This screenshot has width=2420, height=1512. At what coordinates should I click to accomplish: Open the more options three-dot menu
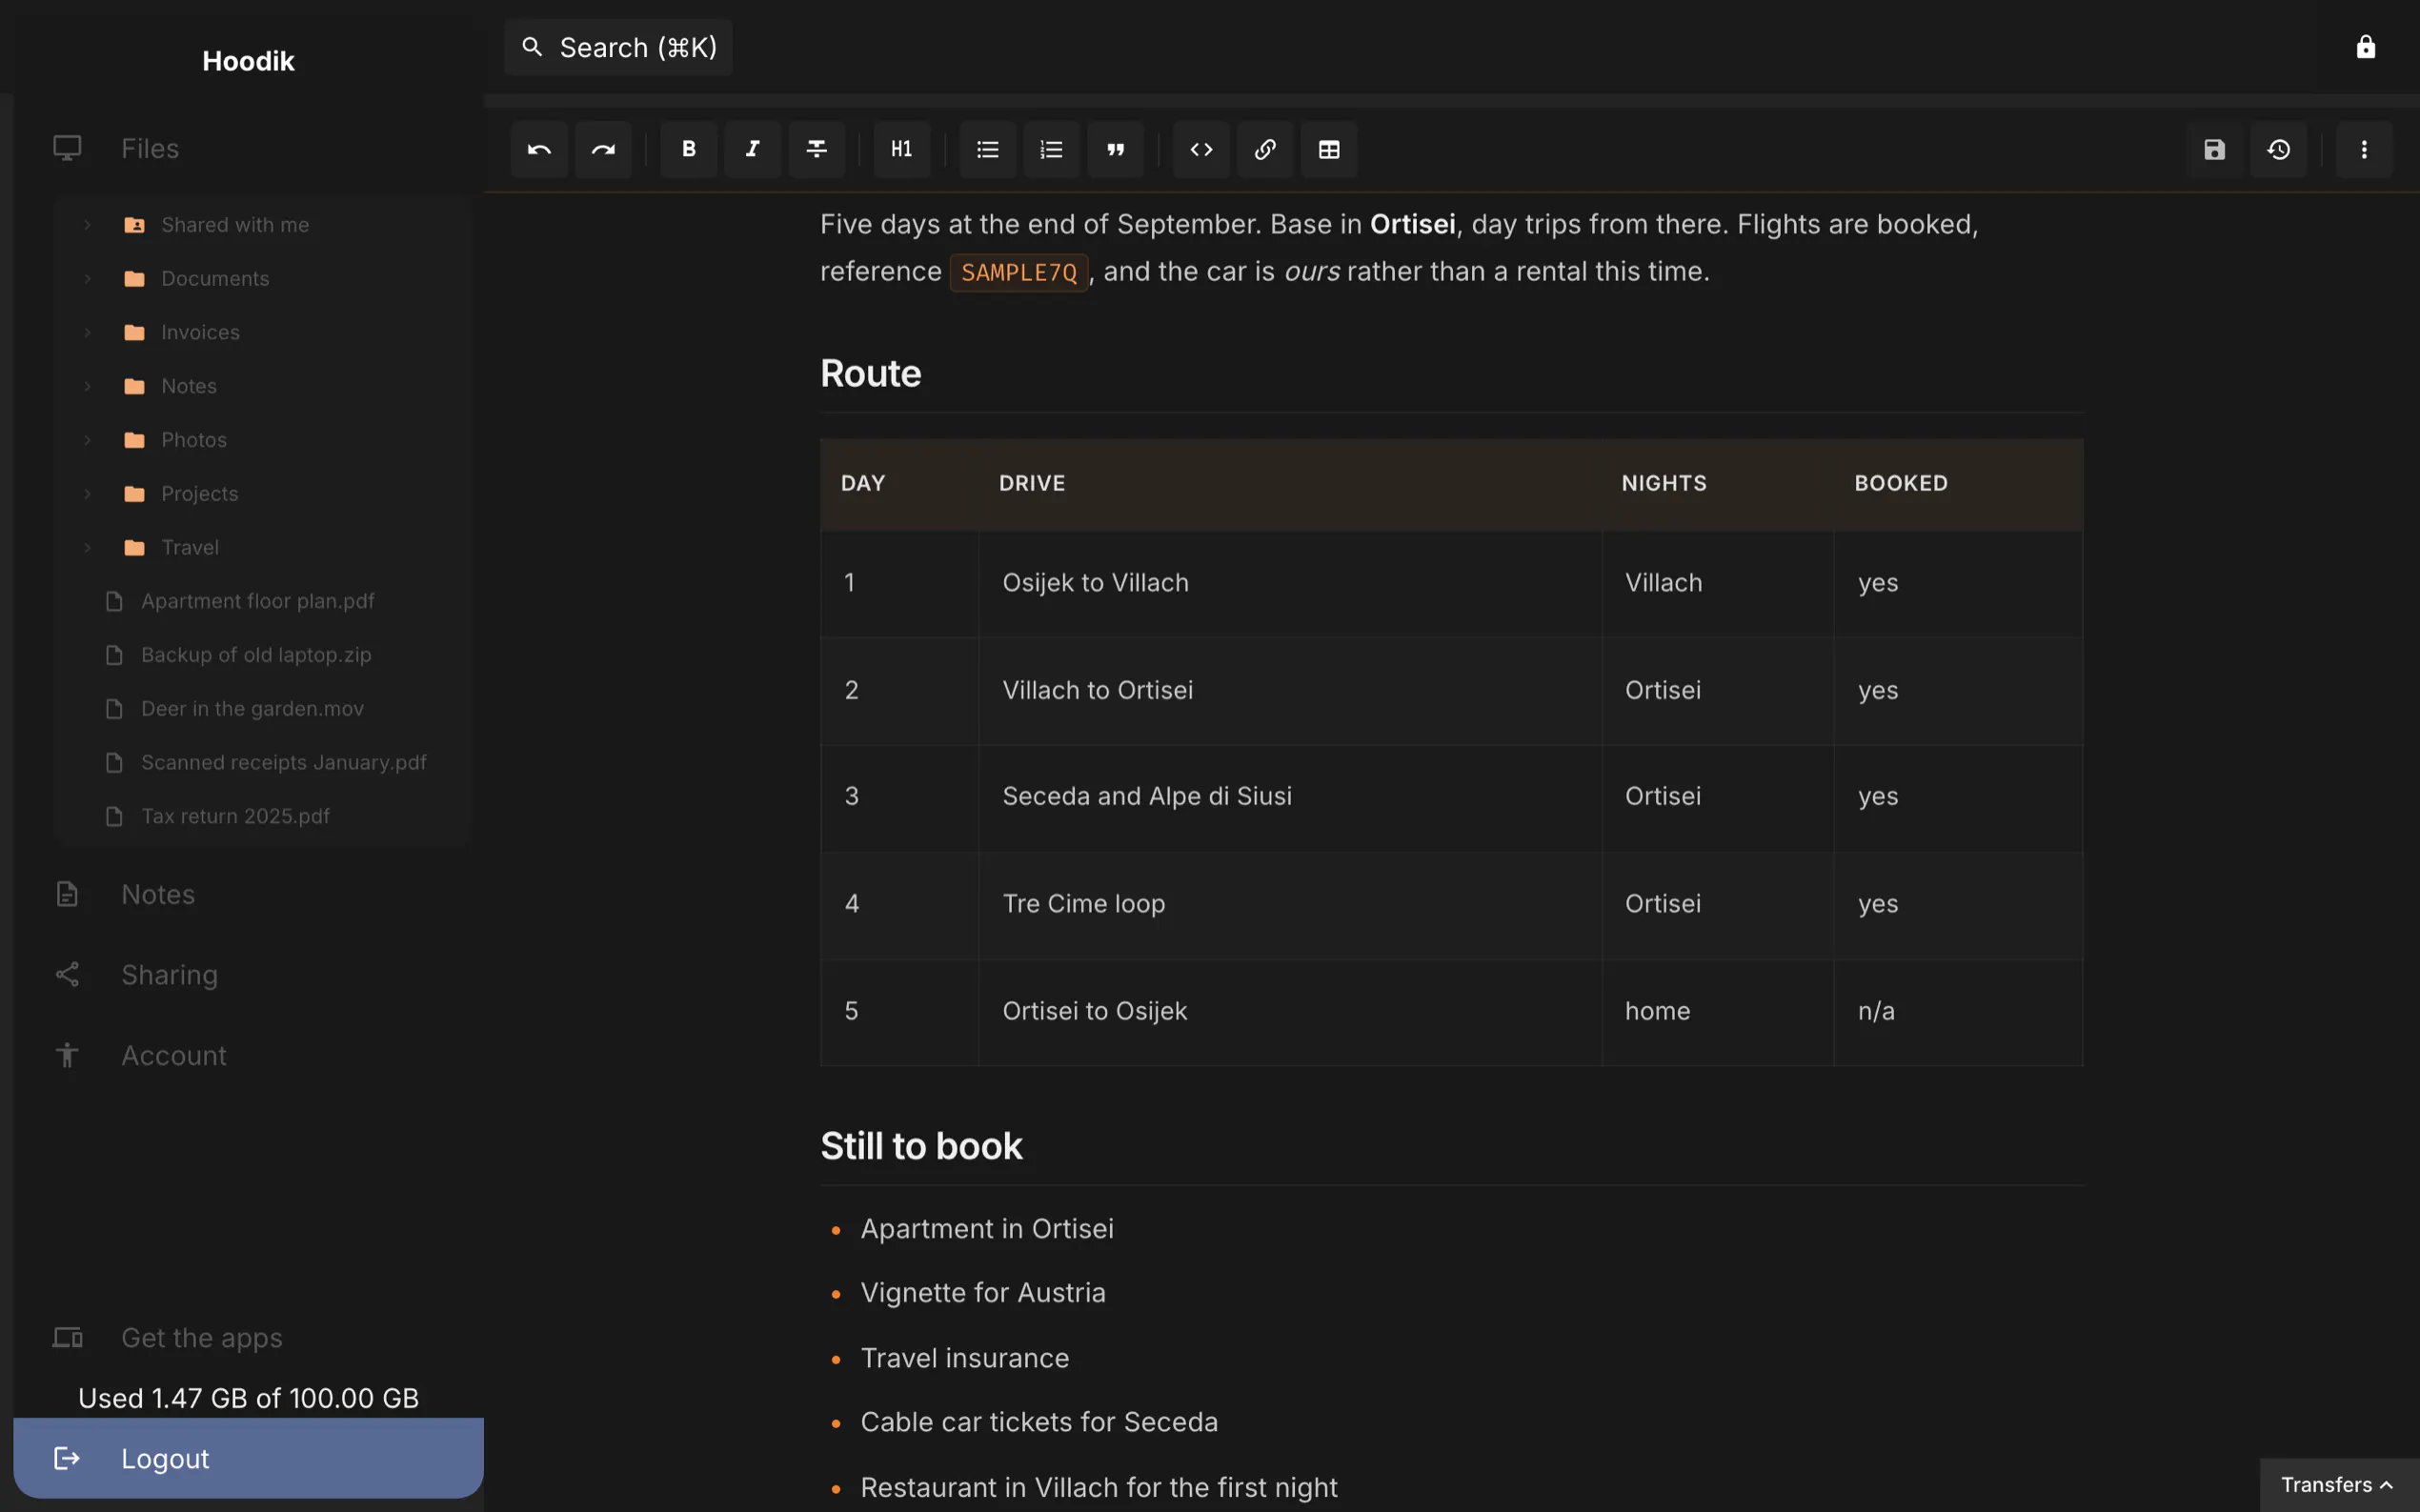click(2364, 149)
